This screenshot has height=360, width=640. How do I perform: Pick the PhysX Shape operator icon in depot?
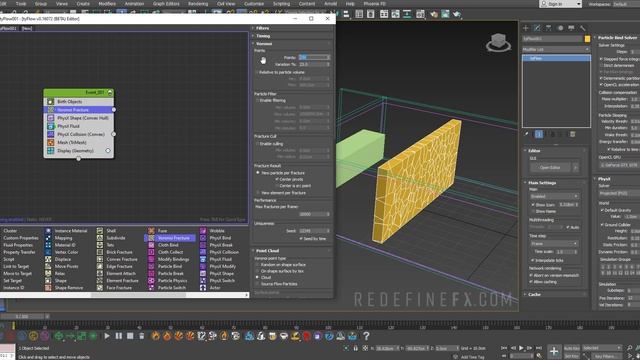[x=203, y=273]
